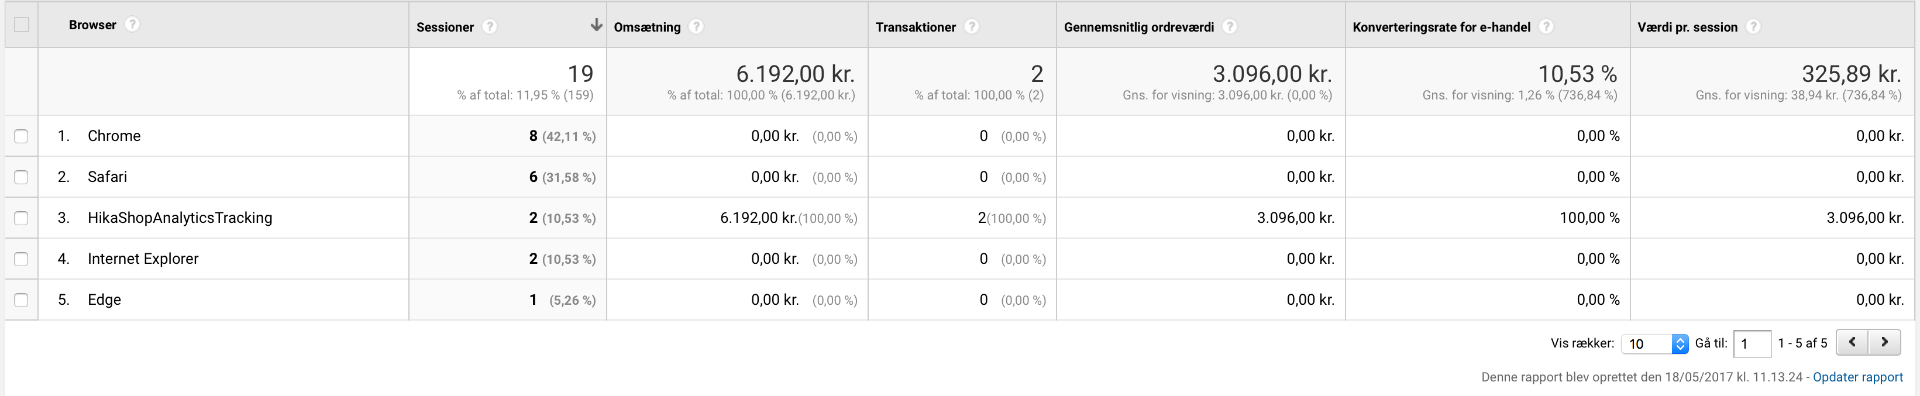Screen dimensions: 1920x396
Task: Tick the Chrome row checkbox
Action: coord(21,136)
